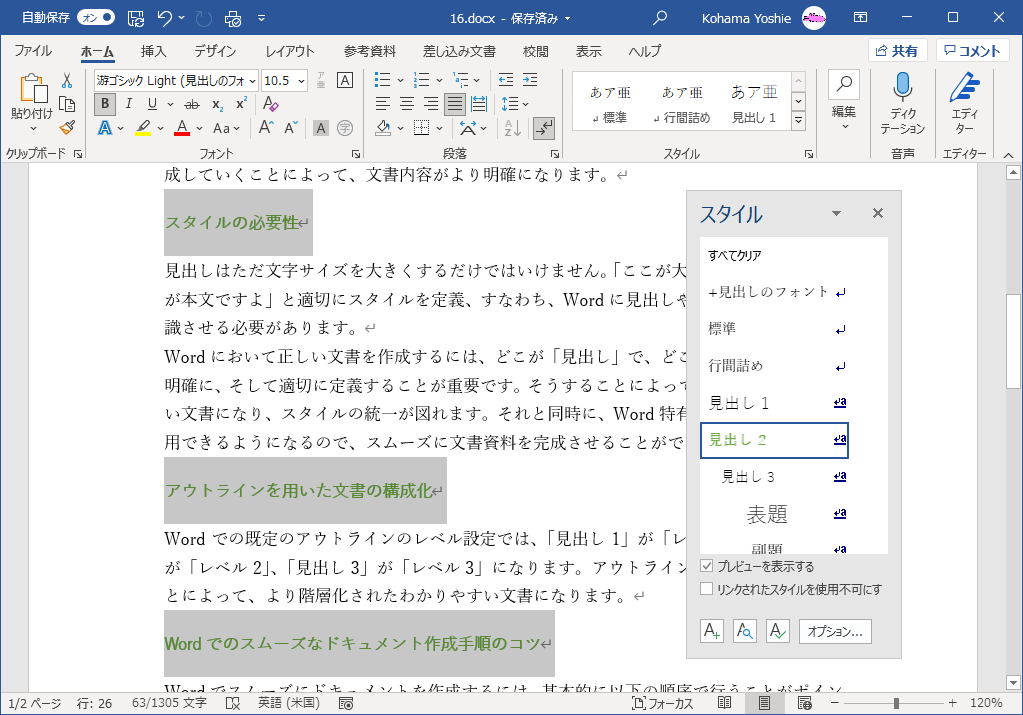1023x715 pixels.
Task: Open Manage Styles in Styles pane
Action: [x=778, y=631]
